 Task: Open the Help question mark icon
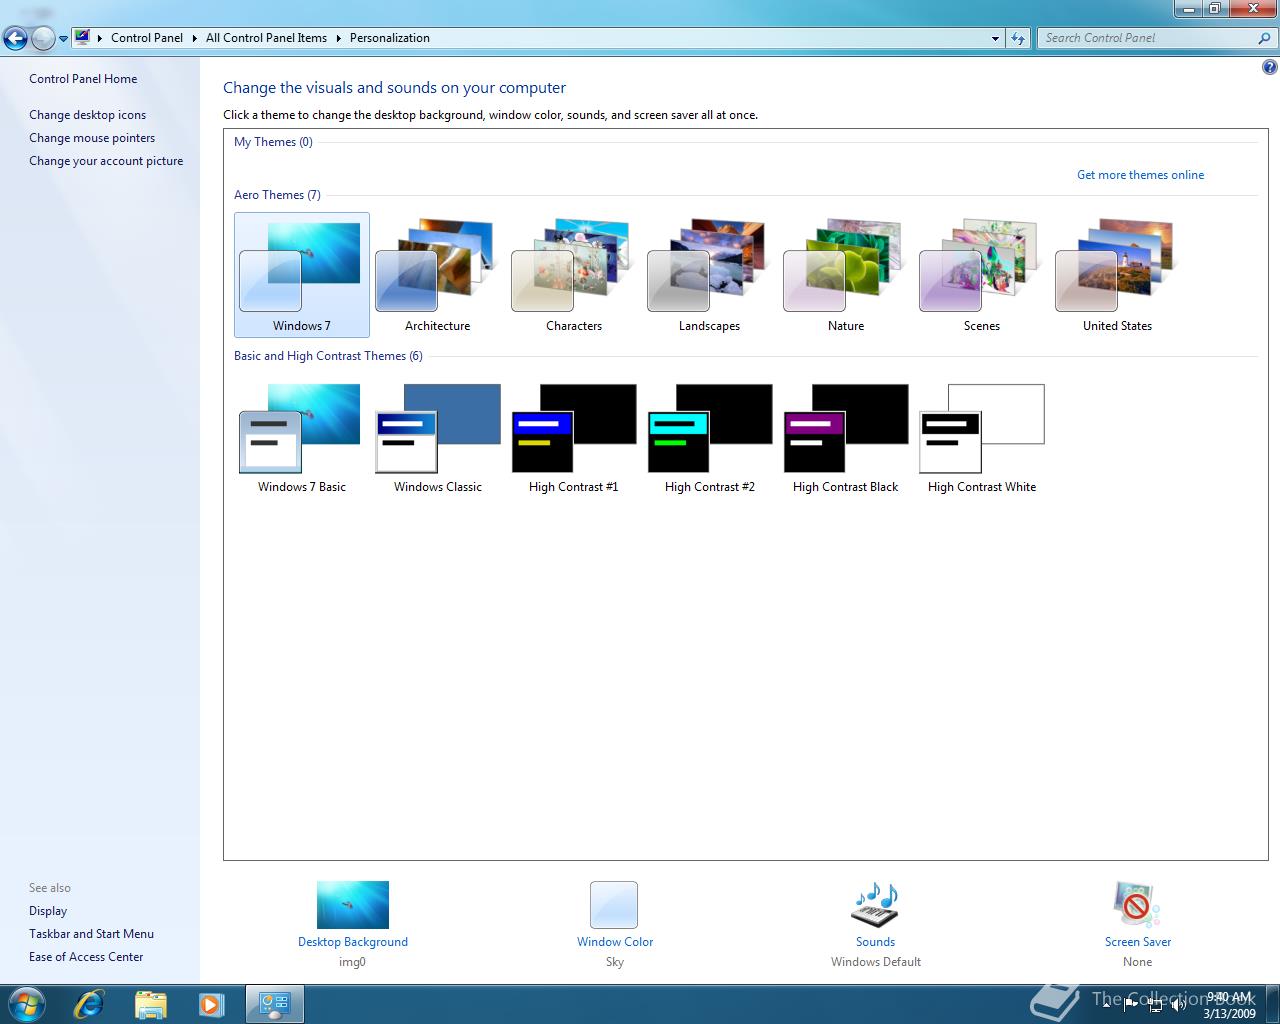1270,68
